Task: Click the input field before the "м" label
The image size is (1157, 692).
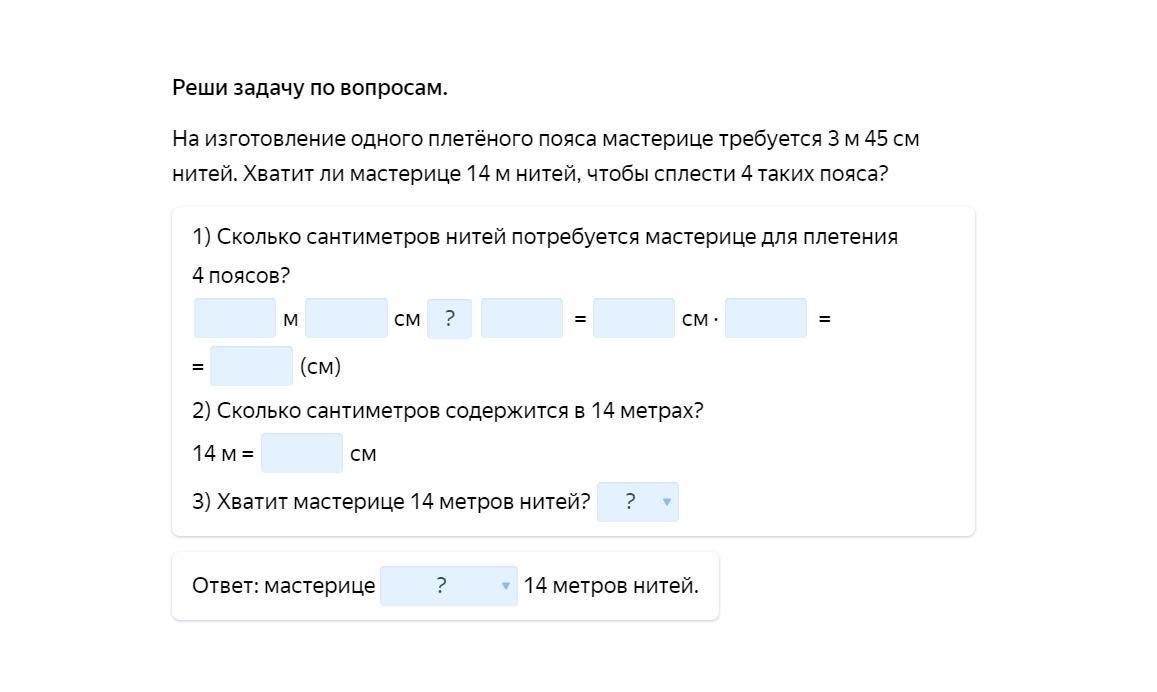Action: pyautogui.click(x=235, y=318)
